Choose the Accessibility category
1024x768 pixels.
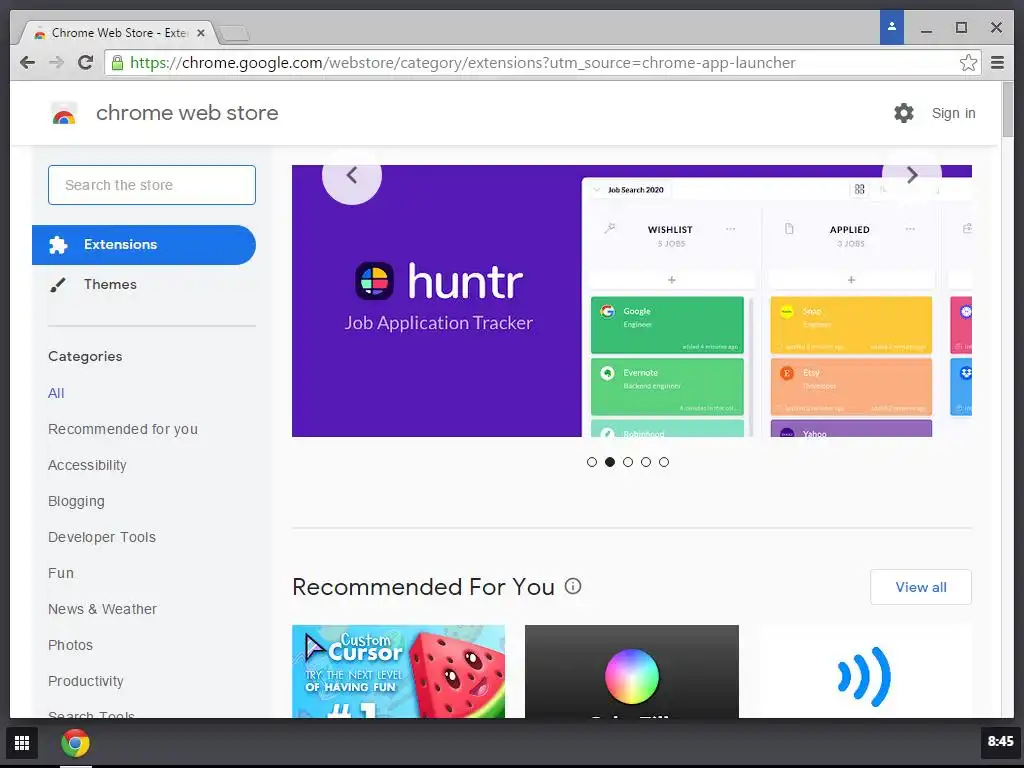point(87,465)
